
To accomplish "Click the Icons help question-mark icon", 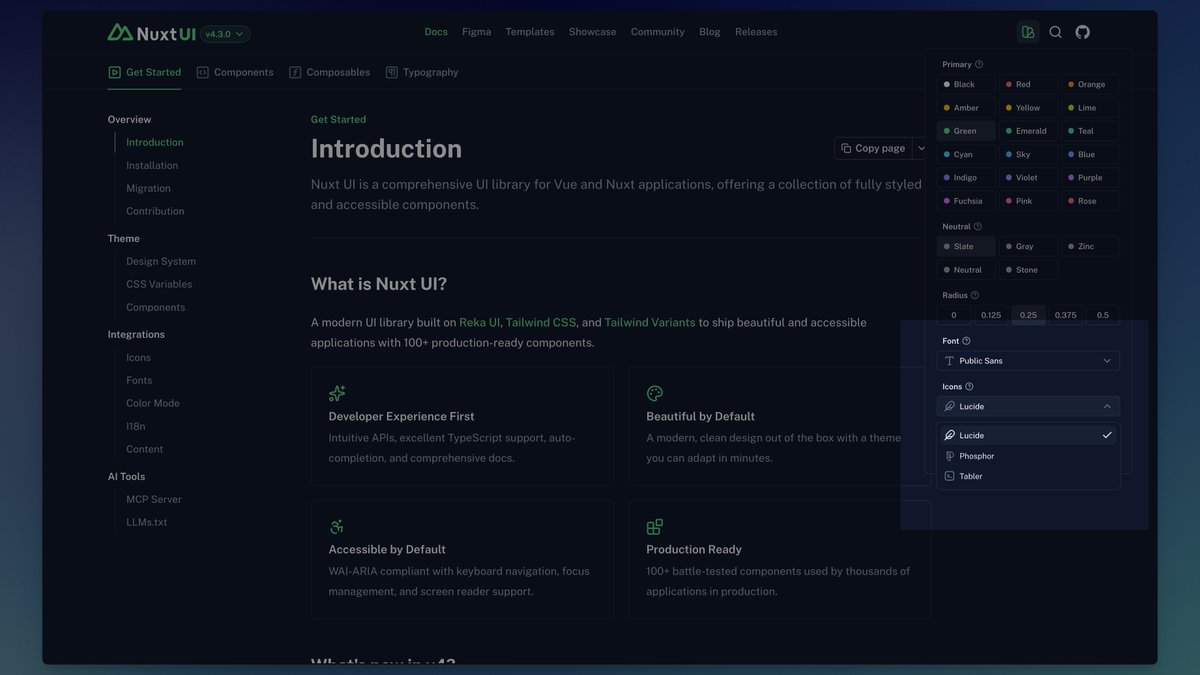I will click(x=969, y=386).
